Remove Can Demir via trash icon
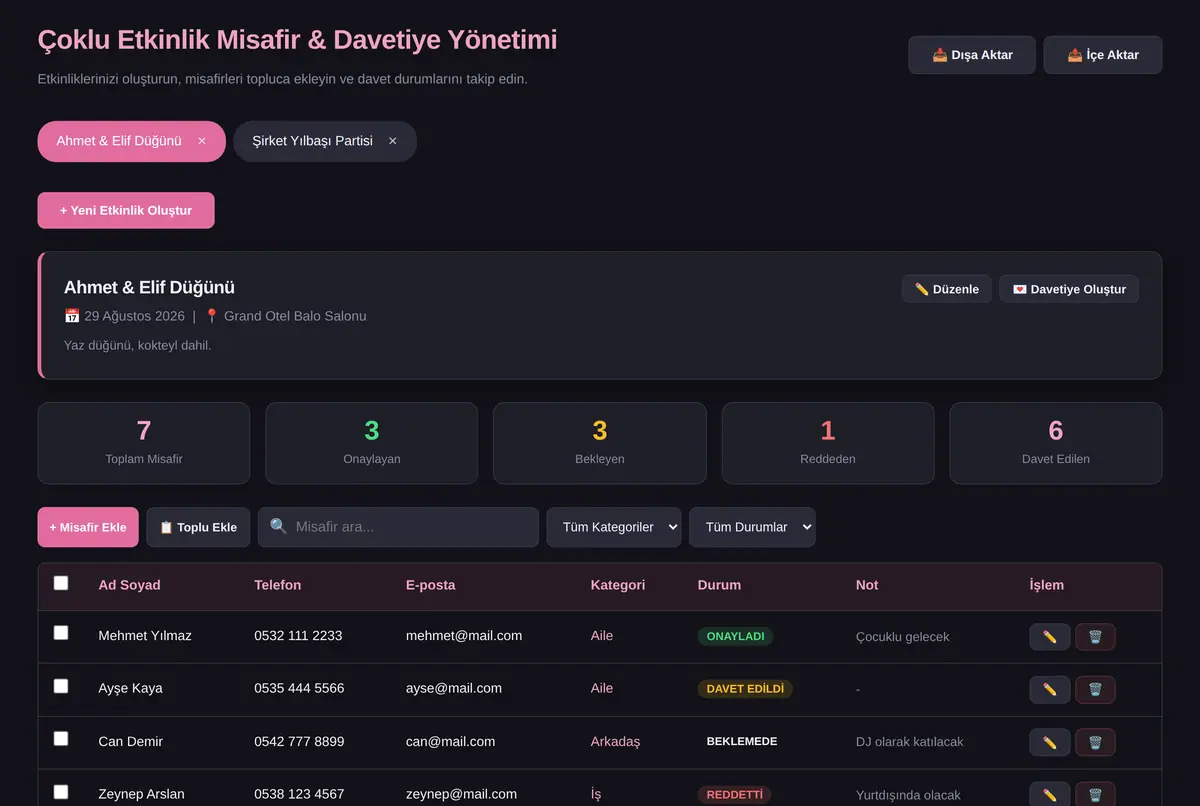The image size is (1200, 806). tap(1095, 742)
